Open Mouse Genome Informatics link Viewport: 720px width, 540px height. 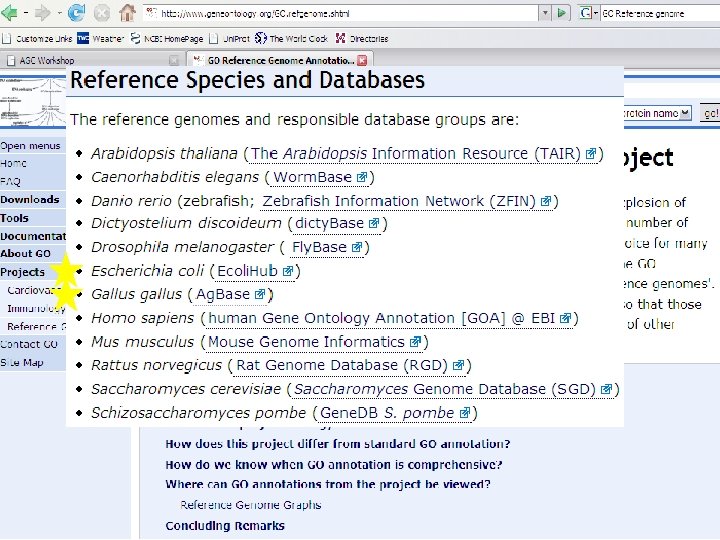(306, 342)
